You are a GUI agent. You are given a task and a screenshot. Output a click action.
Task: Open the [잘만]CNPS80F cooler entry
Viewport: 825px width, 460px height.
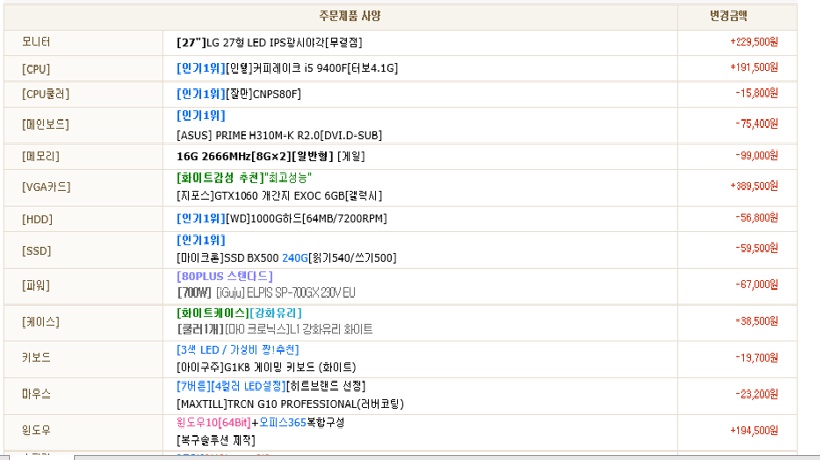tap(239, 94)
